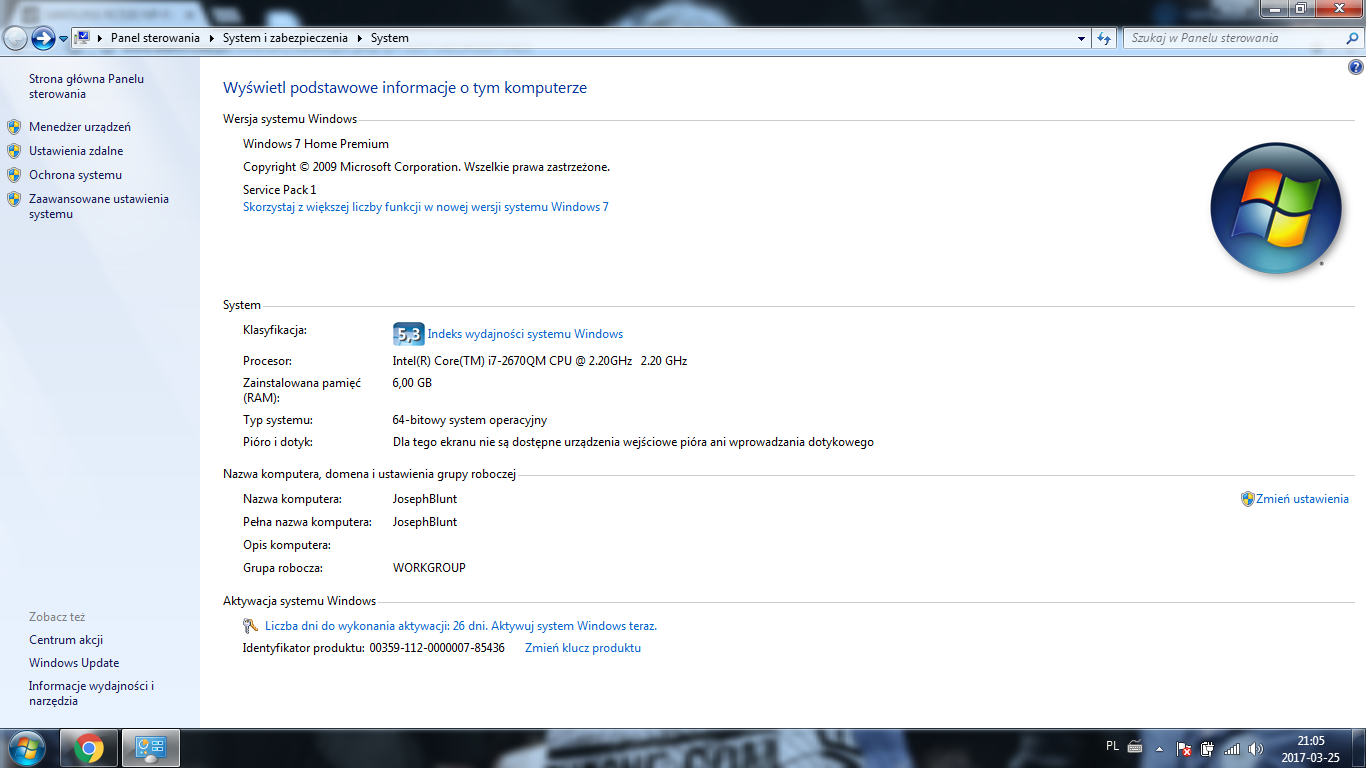Open 'Liczba dni do wykonania aktywacji' activation link
1366x768 pixels.
[x=461, y=626]
